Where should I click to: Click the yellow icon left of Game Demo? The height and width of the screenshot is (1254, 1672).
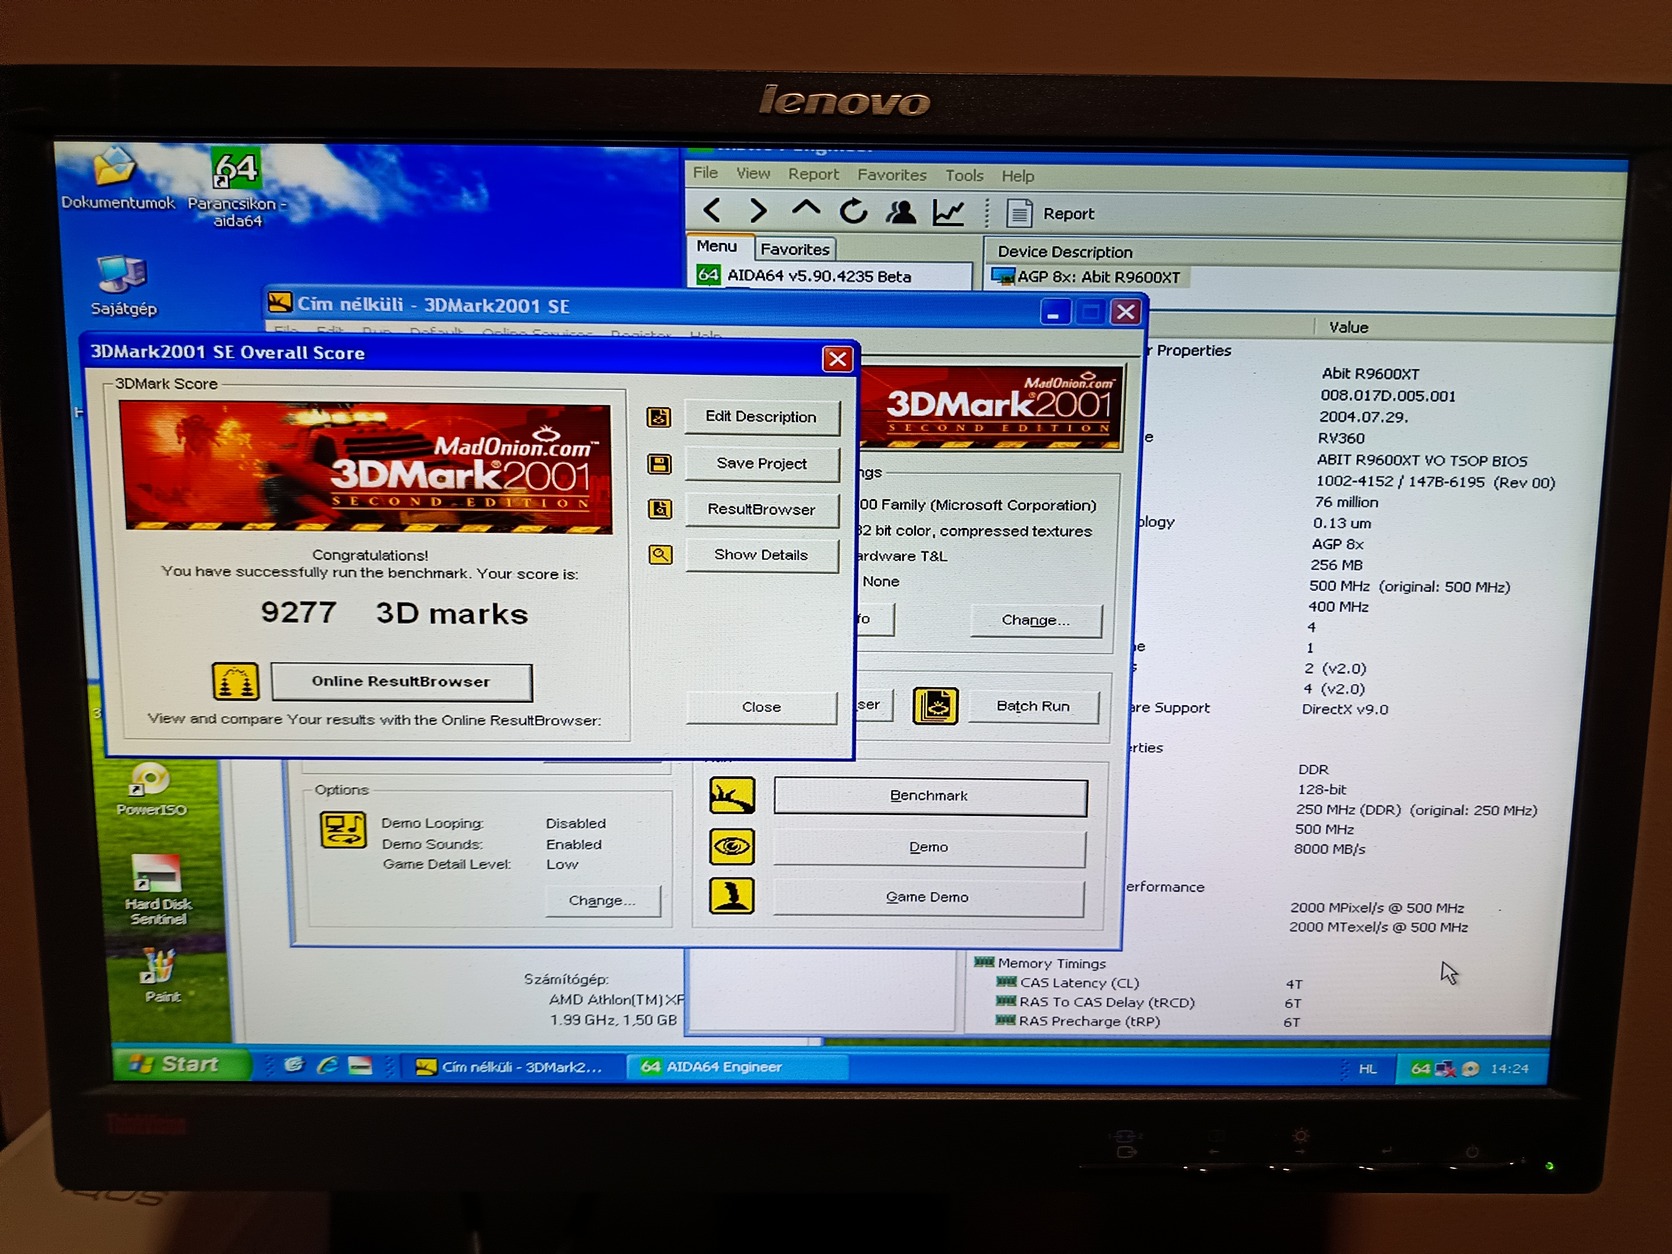[731, 896]
